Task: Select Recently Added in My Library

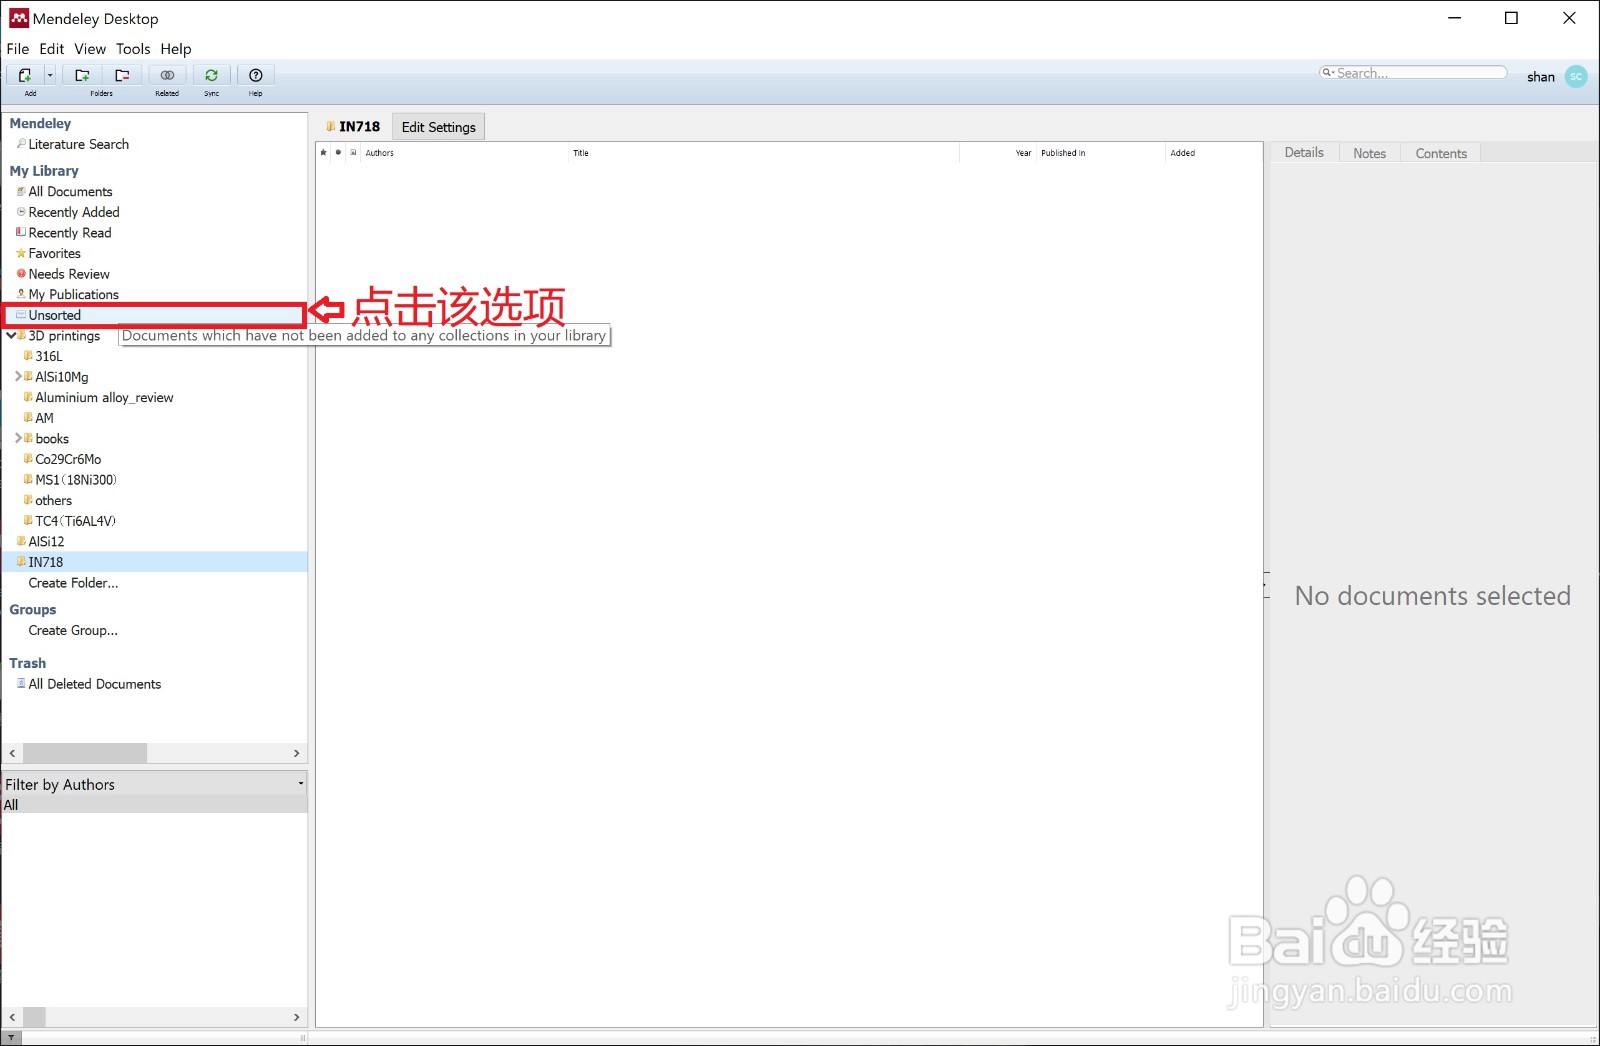Action: point(73,212)
